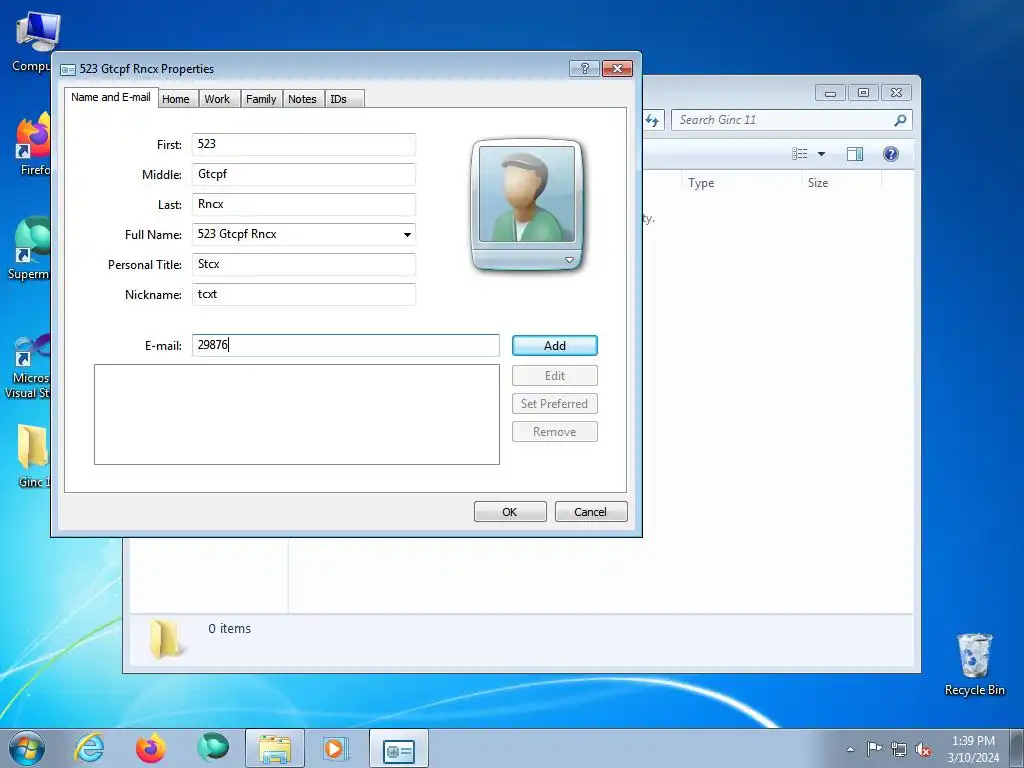Open Firefox from the taskbar
This screenshot has height=768, width=1024.
point(151,748)
